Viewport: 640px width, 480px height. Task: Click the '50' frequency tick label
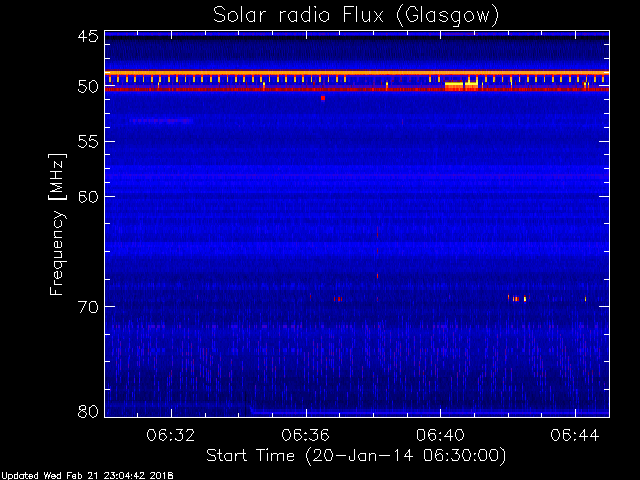tap(88, 87)
